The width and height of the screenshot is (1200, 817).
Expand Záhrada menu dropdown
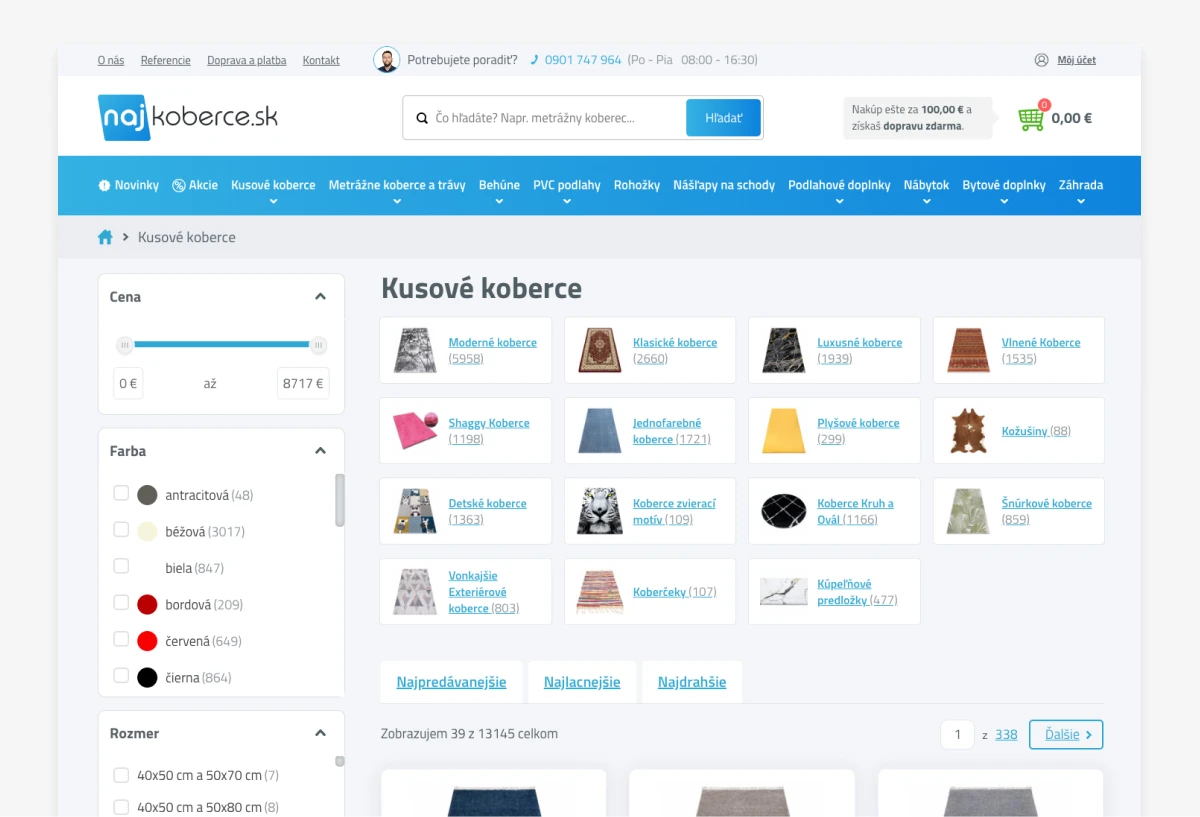point(1081,201)
